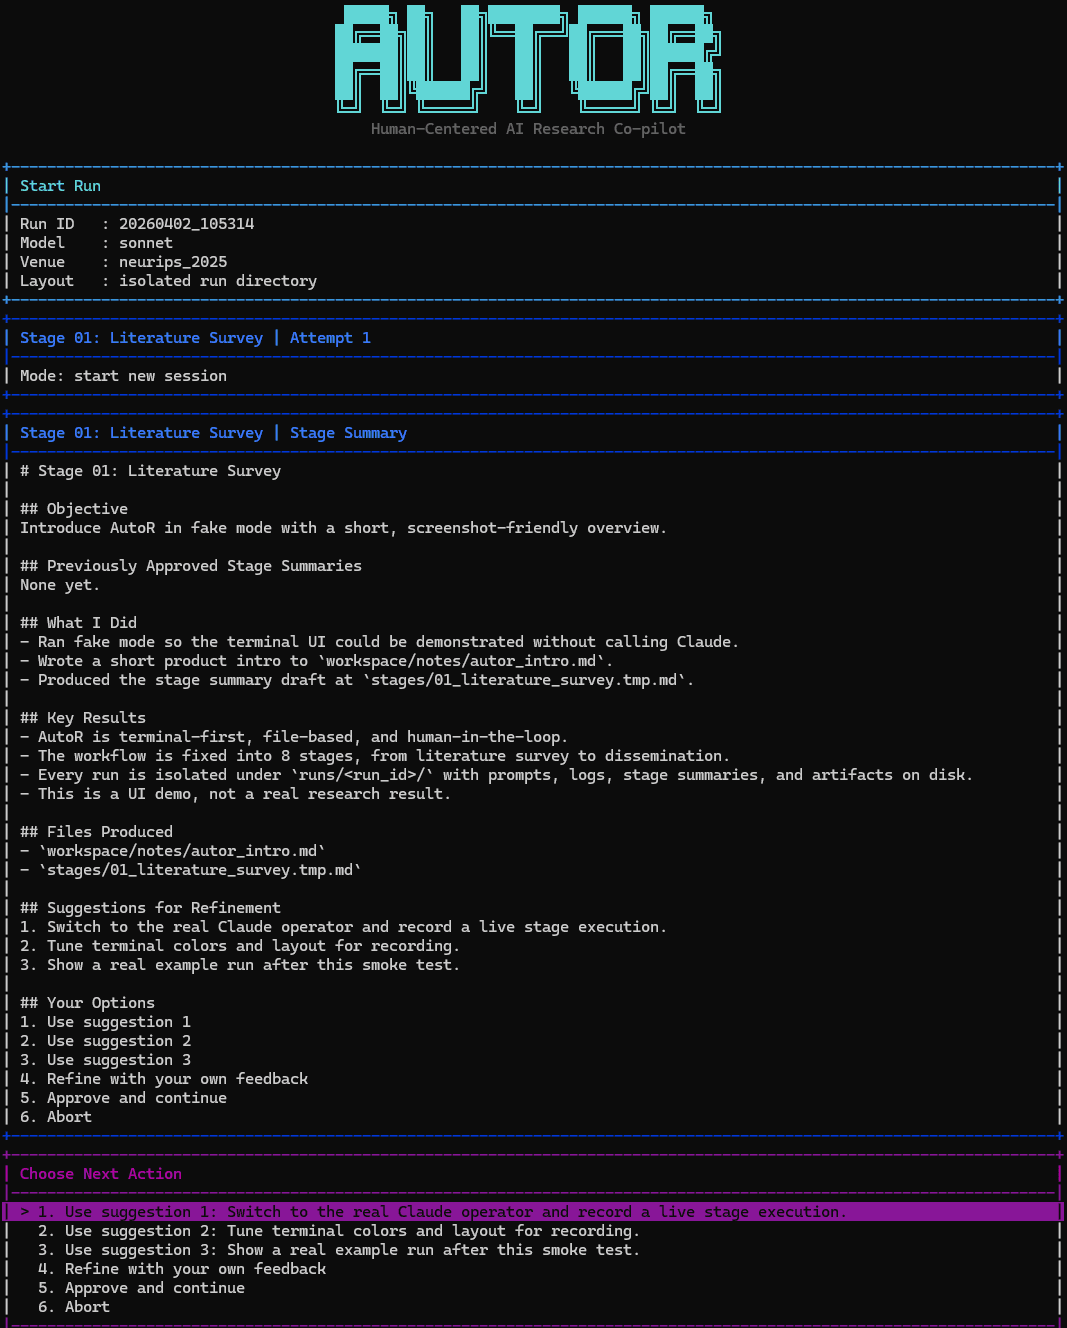Choose Refine with your own feedback in action menu
The width and height of the screenshot is (1067, 1328).
point(182,1269)
